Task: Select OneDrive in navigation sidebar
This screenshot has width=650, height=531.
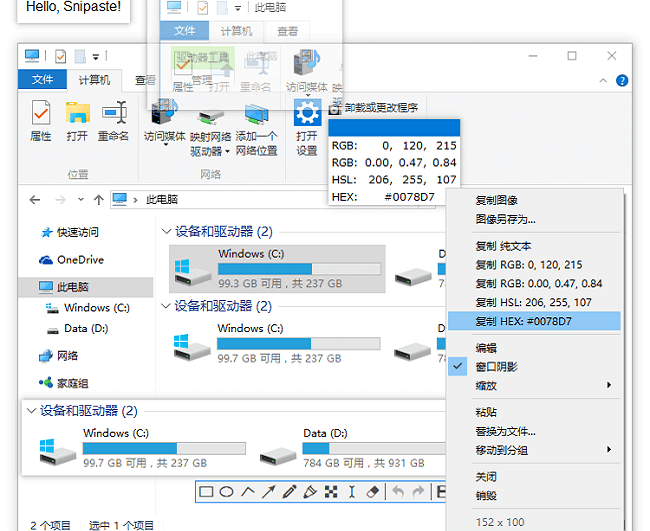Action: (x=80, y=260)
